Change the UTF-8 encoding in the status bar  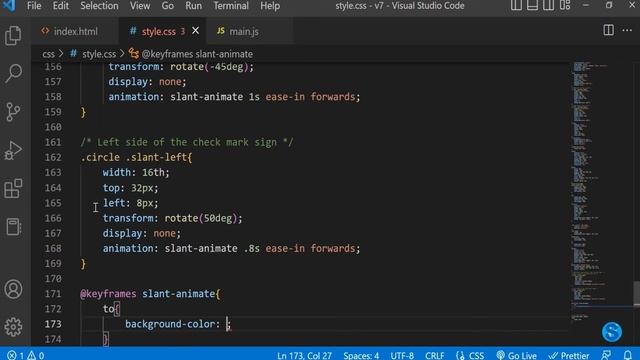[x=402, y=355]
